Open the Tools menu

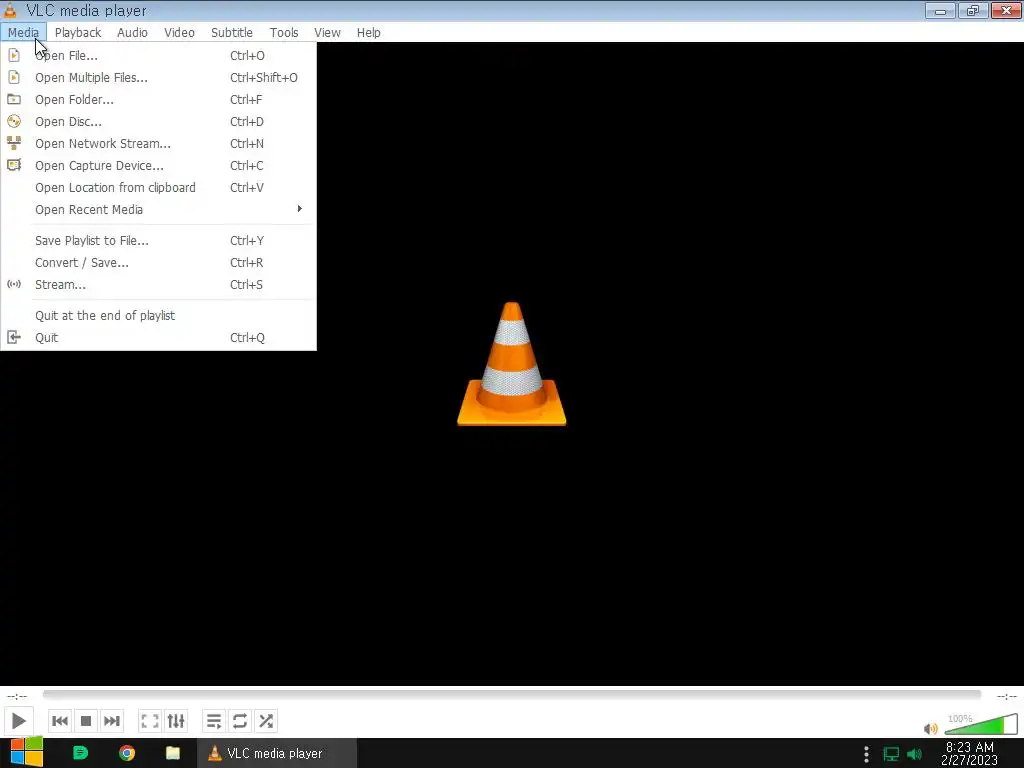click(284, 33)
